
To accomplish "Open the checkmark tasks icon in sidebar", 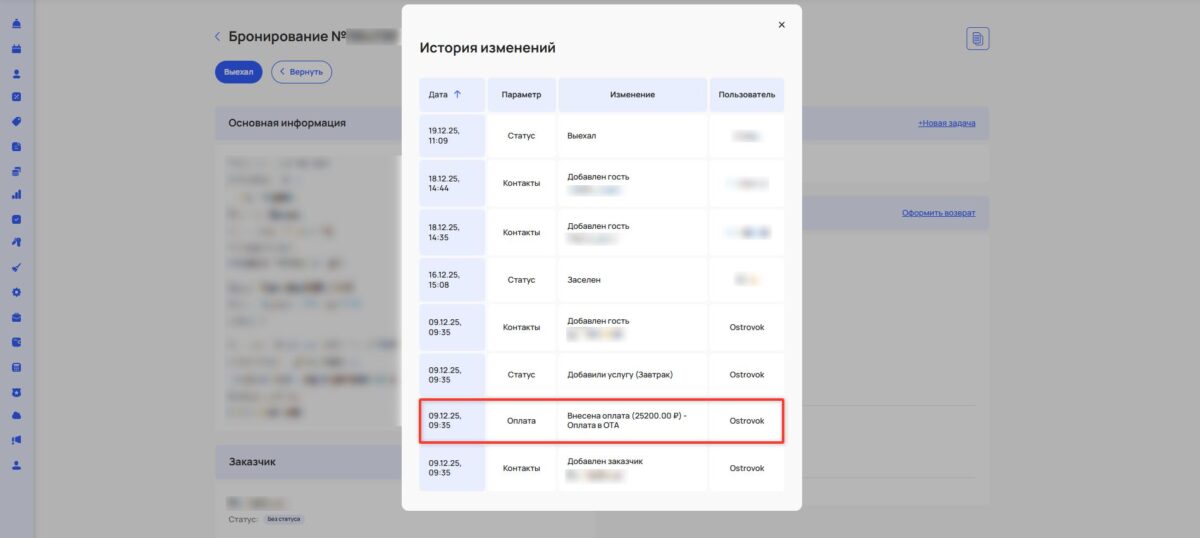I will (x=17, y=219).
